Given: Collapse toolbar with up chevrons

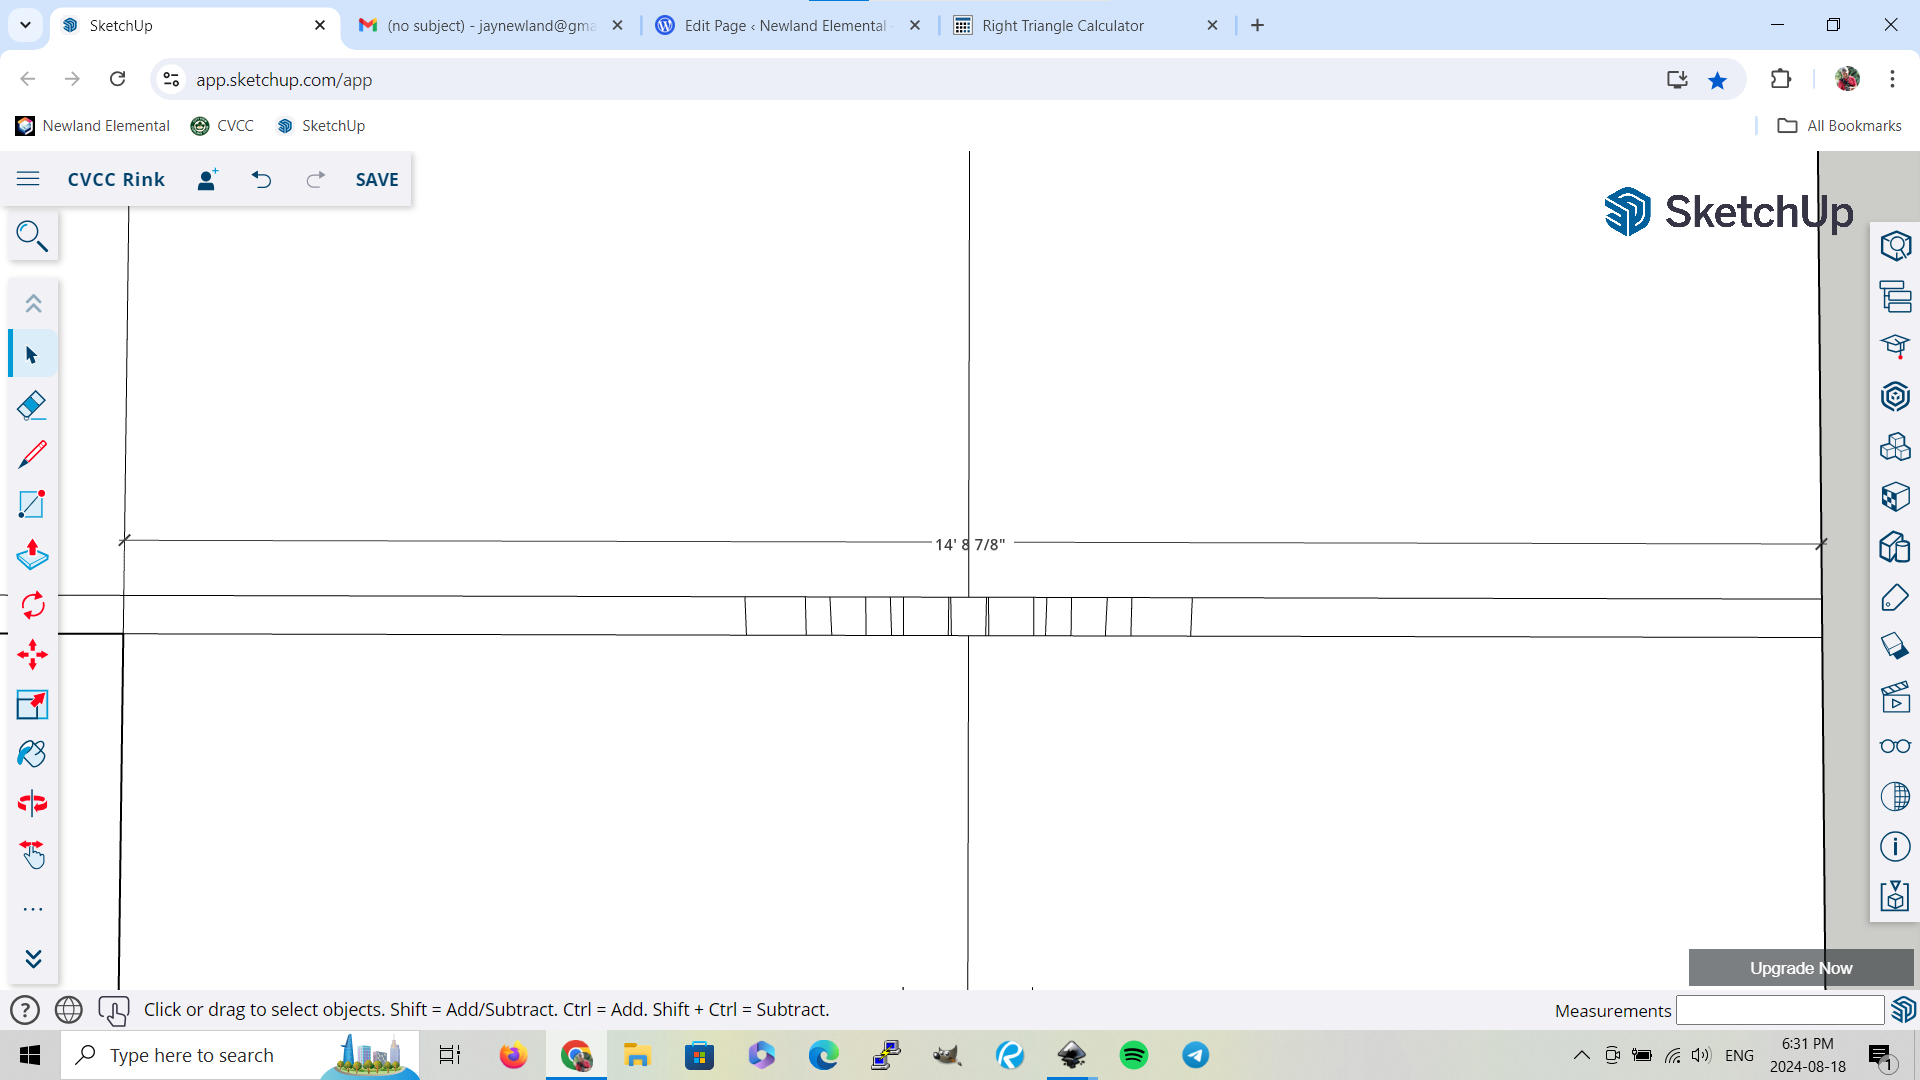Looking at the screenshot, I should pyautogui.click(x=33, y=303).
